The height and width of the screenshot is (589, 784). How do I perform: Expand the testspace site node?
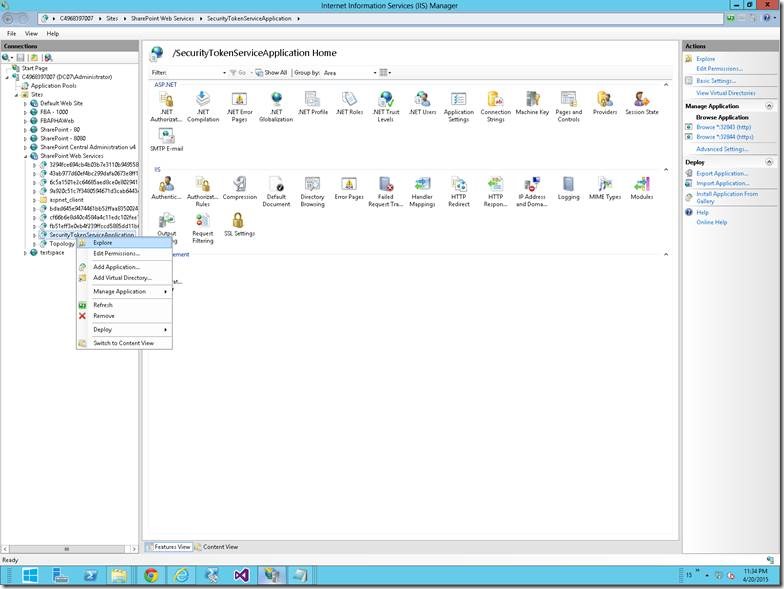[26, 253]
